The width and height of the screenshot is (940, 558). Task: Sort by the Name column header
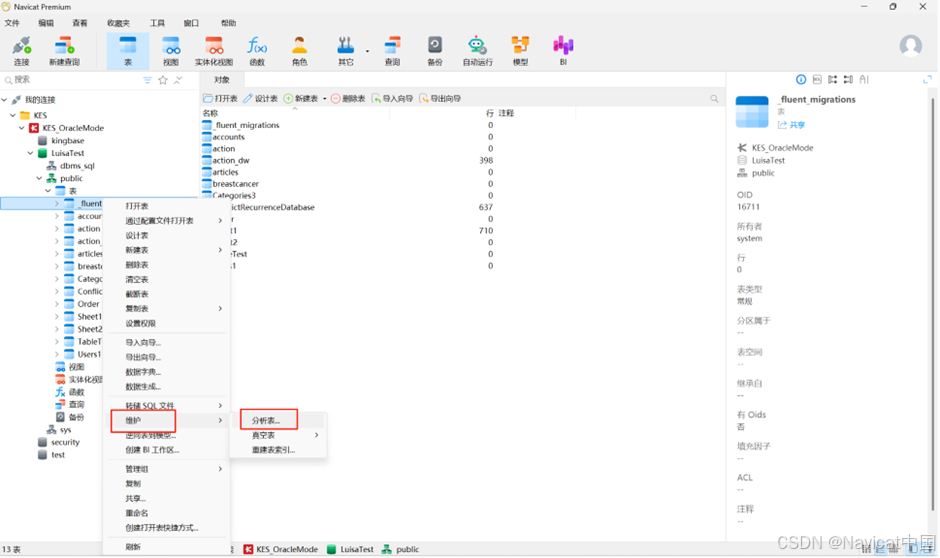pyautogui.click(x=294, y=113)
